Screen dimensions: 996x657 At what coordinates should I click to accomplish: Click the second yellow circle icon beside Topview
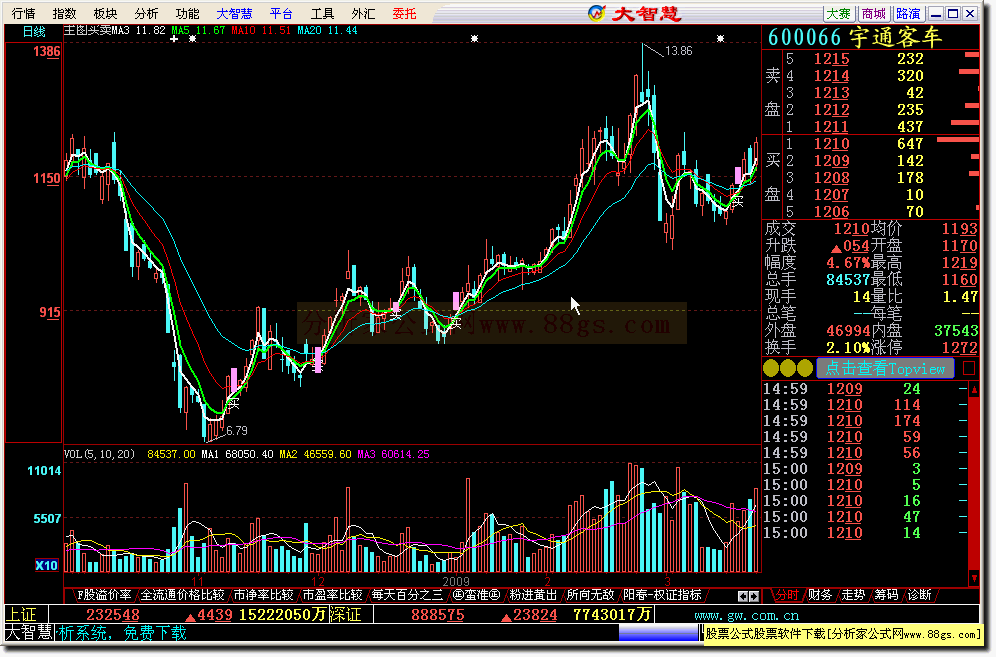point(788,368)
